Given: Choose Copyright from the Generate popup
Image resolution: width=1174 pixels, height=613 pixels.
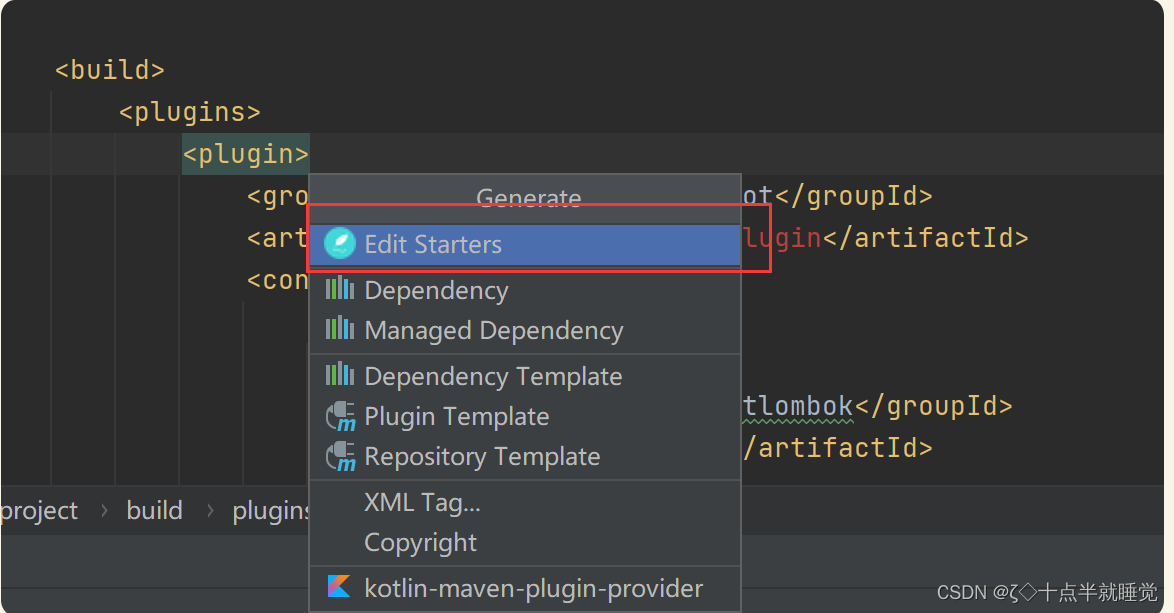Looking at the screenshot, I should (525, 543).
